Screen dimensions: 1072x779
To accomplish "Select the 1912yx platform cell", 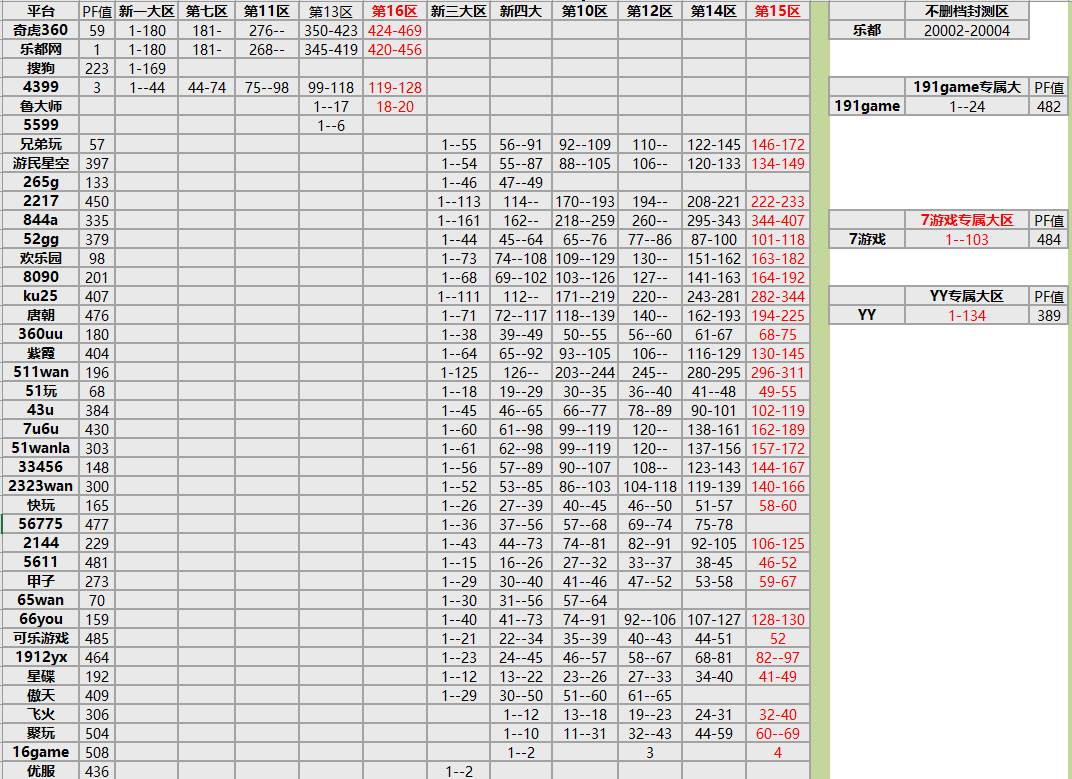I will tap(40, 657).
